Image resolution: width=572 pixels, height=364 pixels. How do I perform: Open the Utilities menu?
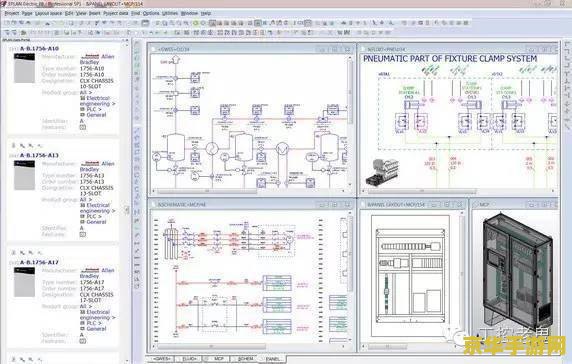pyautogui.click(x=170, y=13)
